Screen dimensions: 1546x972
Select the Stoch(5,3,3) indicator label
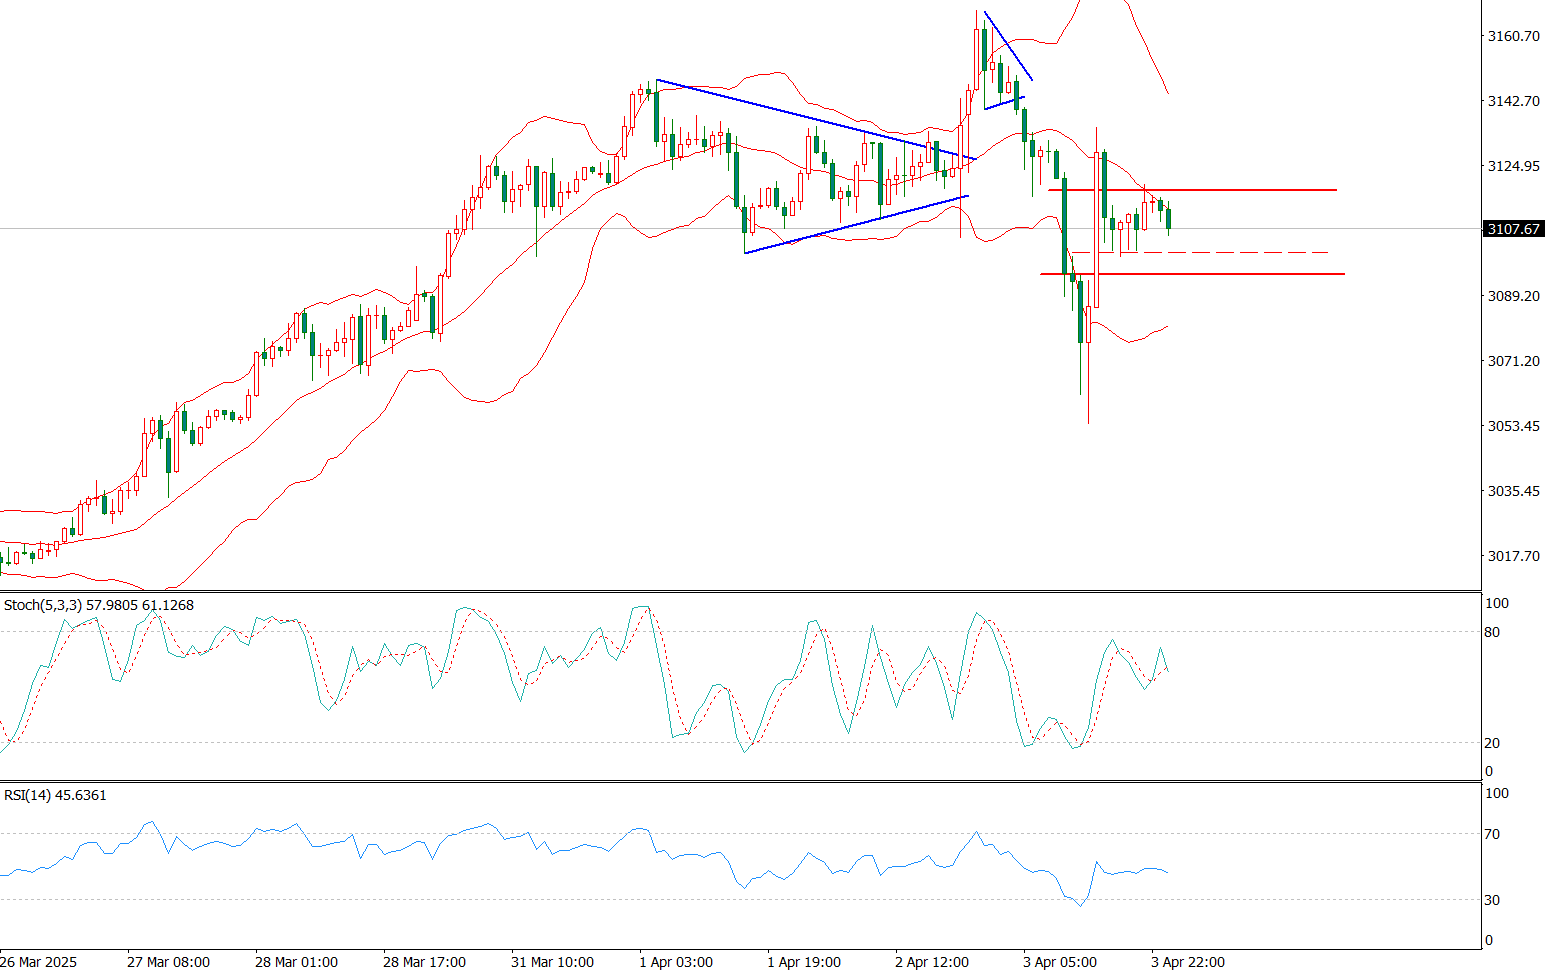[x=98, y=605]
